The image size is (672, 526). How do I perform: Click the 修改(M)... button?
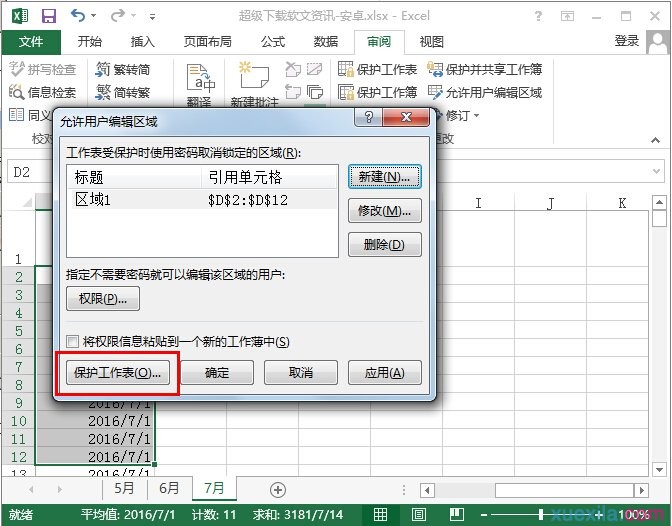coord(385,210)
